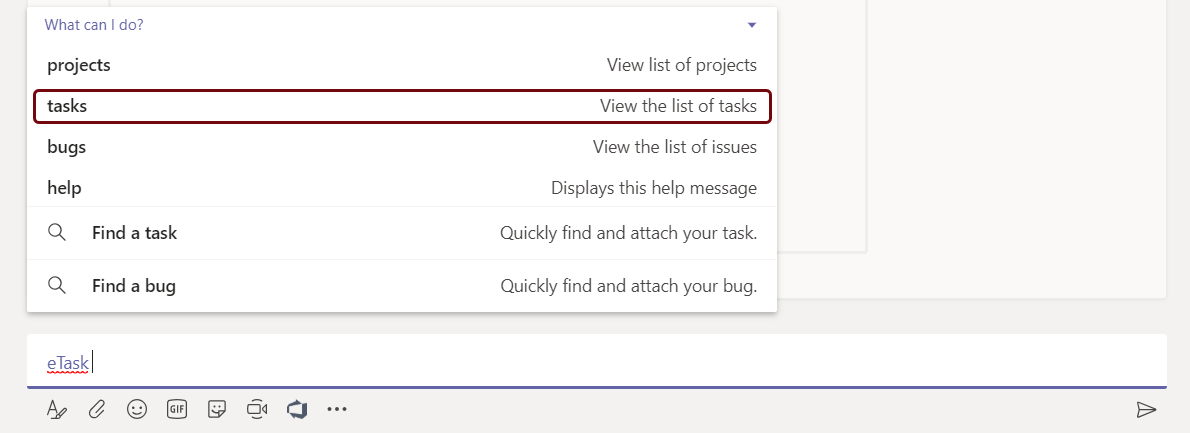
Task: Send the message with the arrow icon
Action: 1146,409
